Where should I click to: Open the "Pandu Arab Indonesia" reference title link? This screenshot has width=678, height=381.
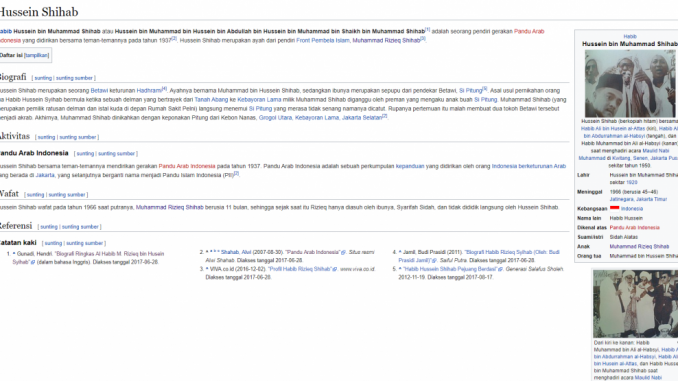pyautogui.click(x=313, y=252)
